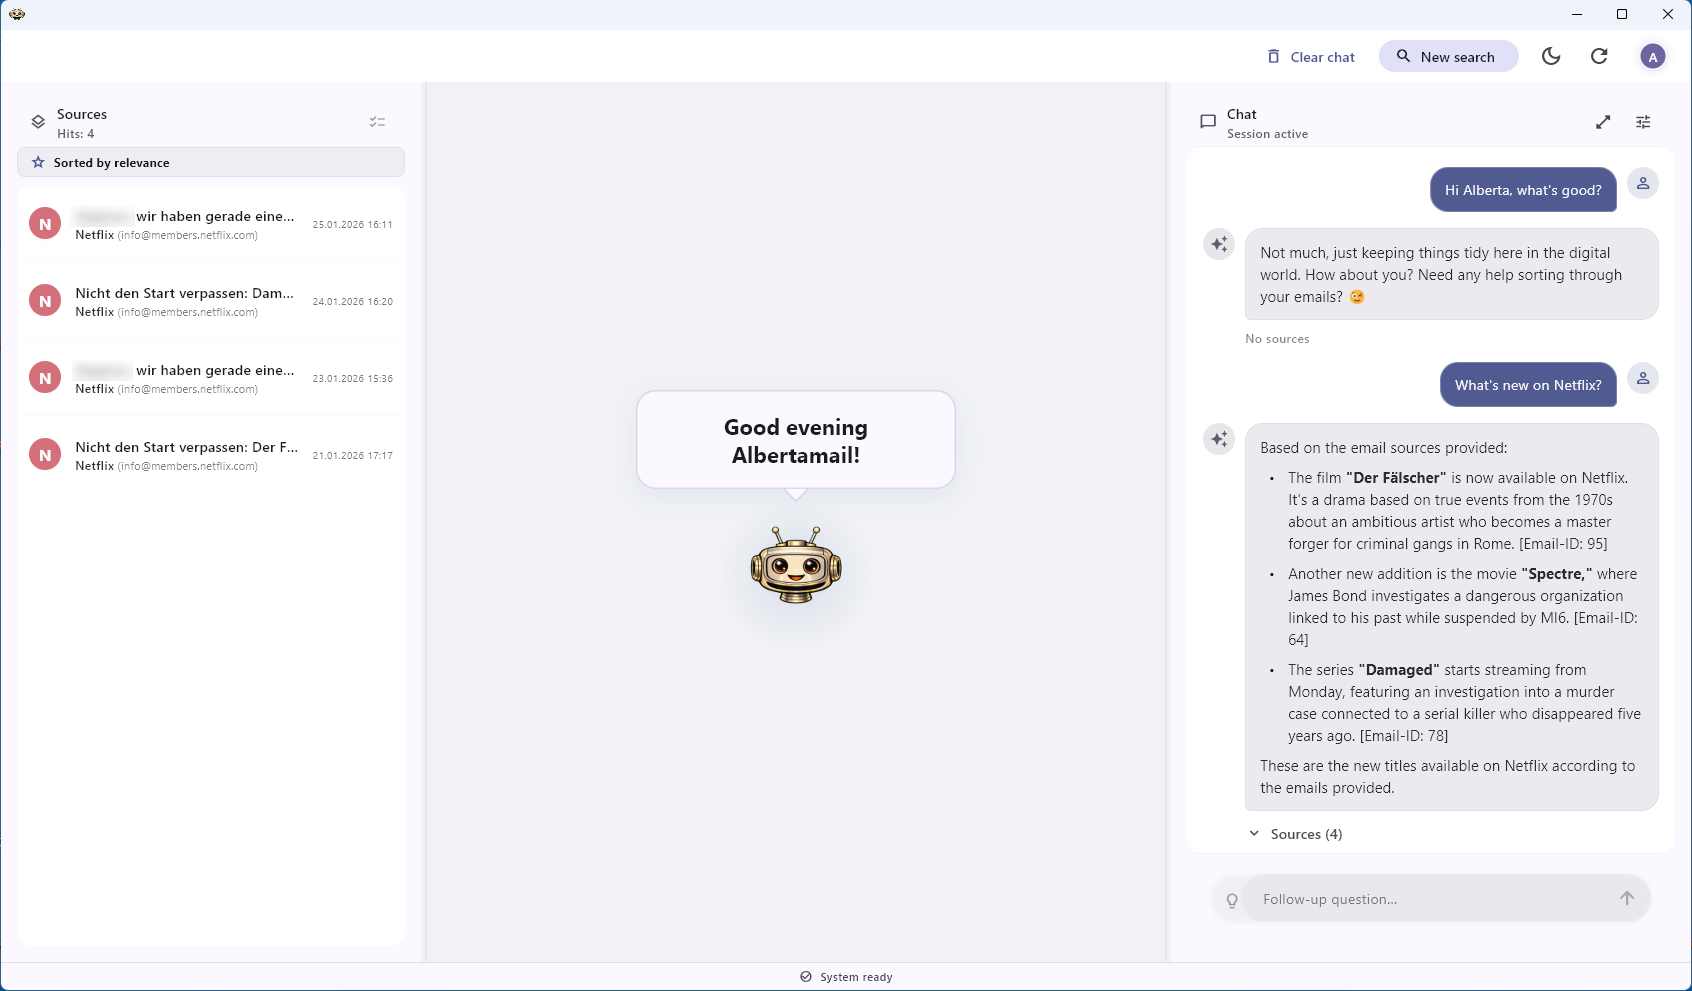Expand the chat panel to fullscreen
This screenshot has width=1692, height=991.
pyautogui.click(x=1603, y=121)
